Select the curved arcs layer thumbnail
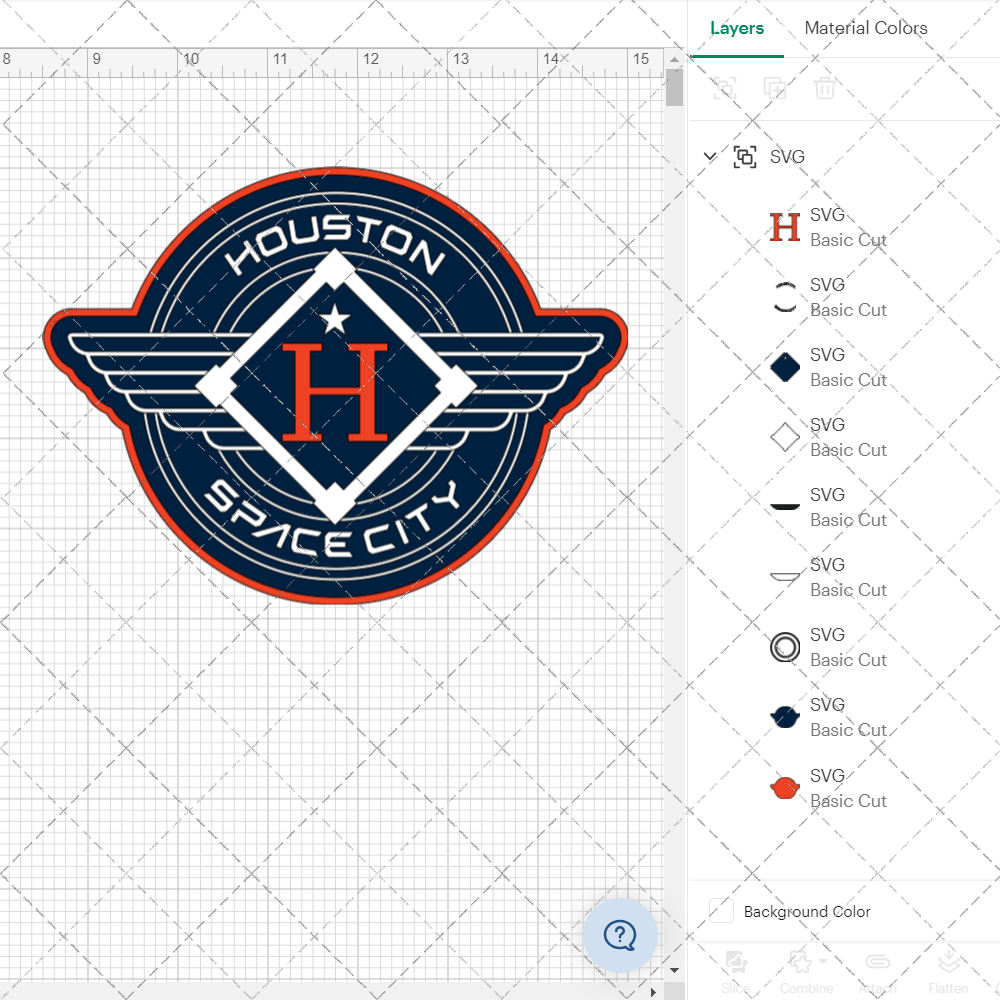Screen dimensions: 1000x1000 785,297
